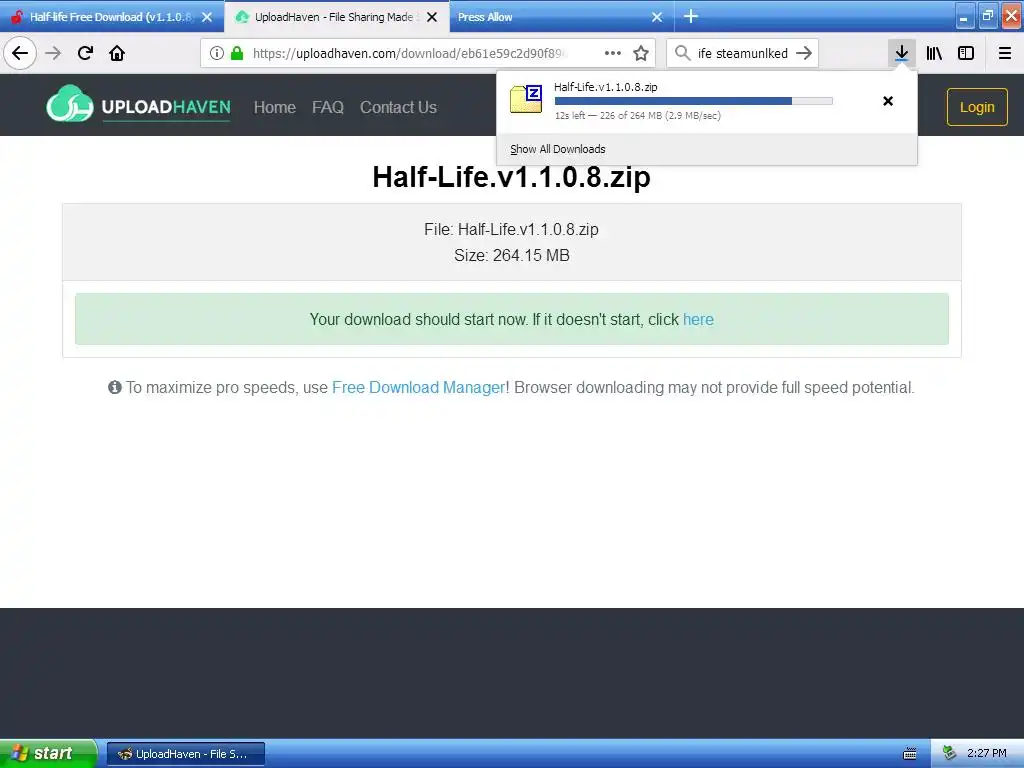Viewport: 1024px width, 768px height.
Task: Open page actions three-dot menu
Action: [613, 53]
